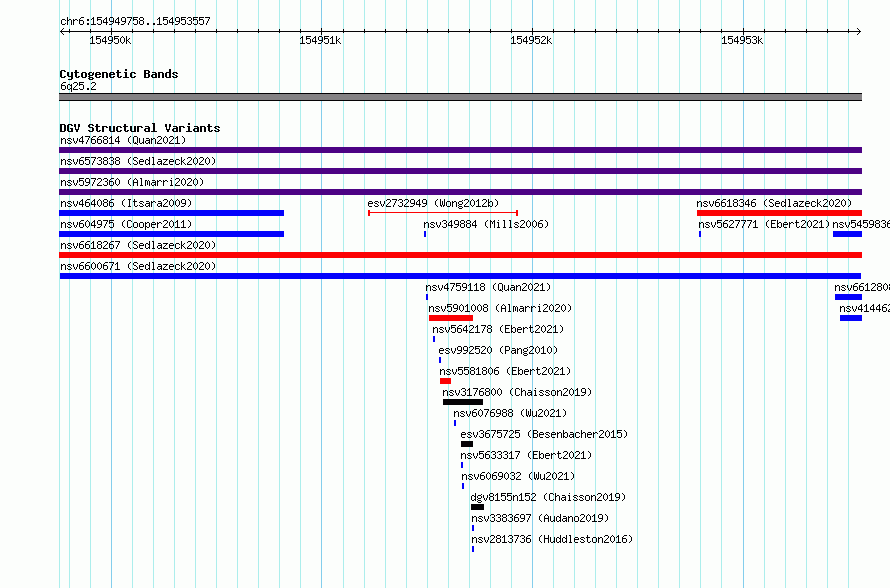The image size is (890, 588).
Task: Open the nsv6076988 (Wu2021) label
Action: pos(510,413)
